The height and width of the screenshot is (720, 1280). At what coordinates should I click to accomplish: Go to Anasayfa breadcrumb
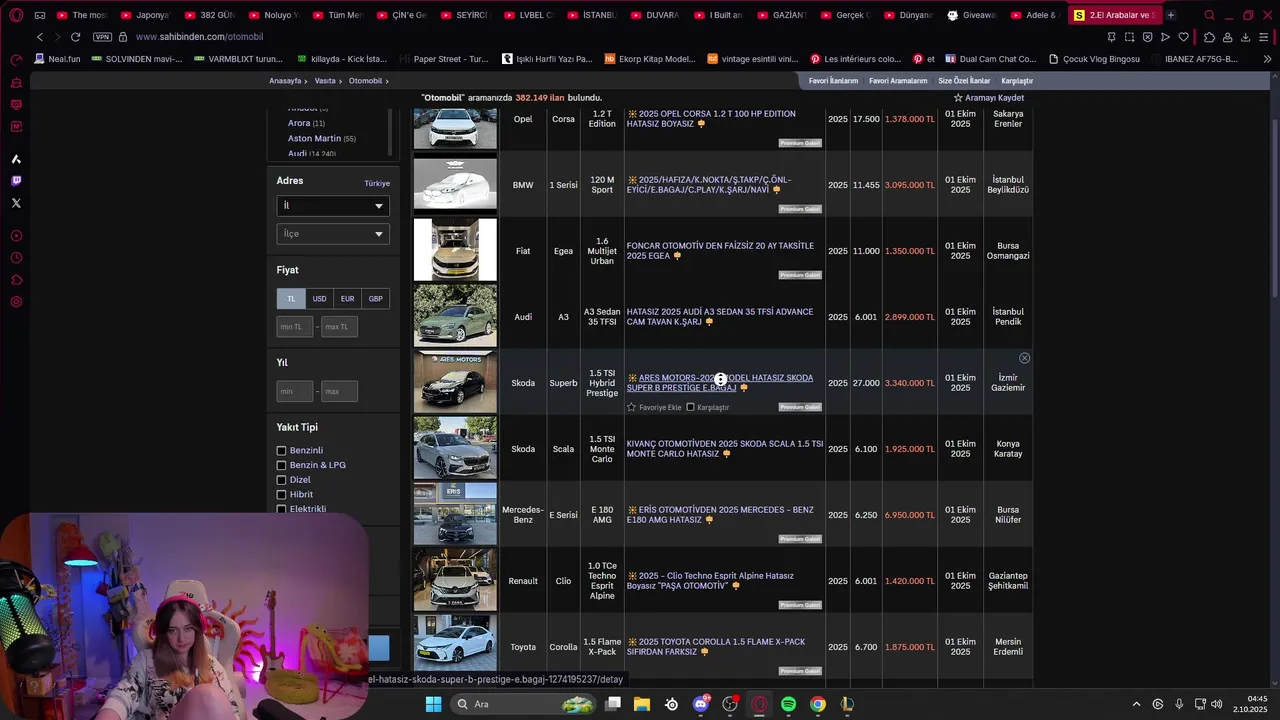285,81
